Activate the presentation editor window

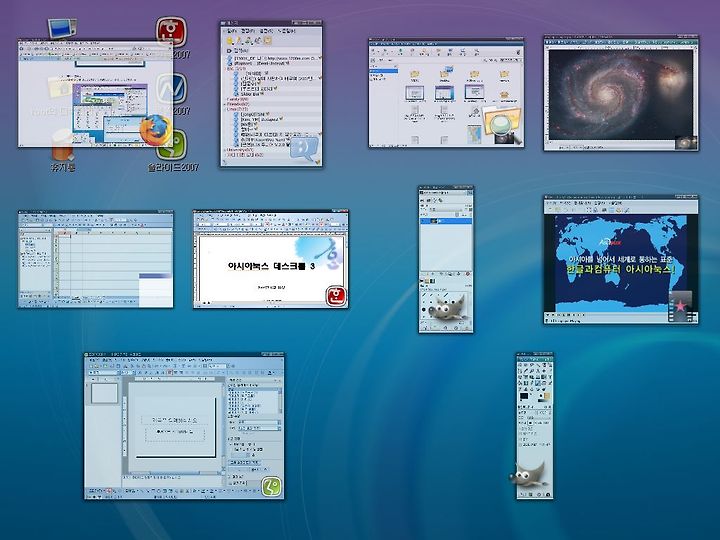[x=184, y=426]
